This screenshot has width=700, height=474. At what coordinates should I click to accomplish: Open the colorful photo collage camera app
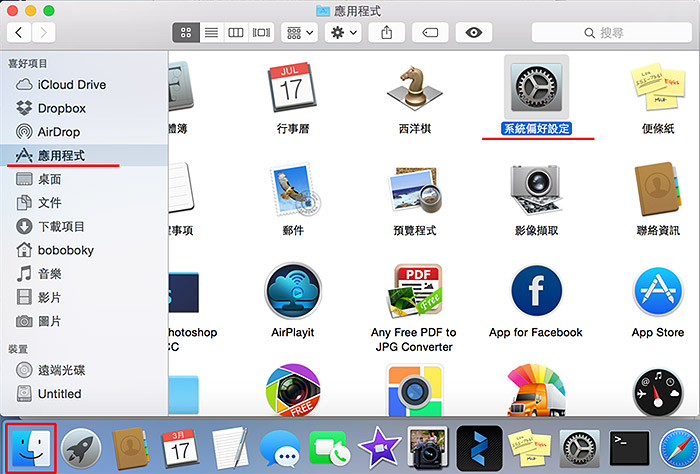point(415,390)
